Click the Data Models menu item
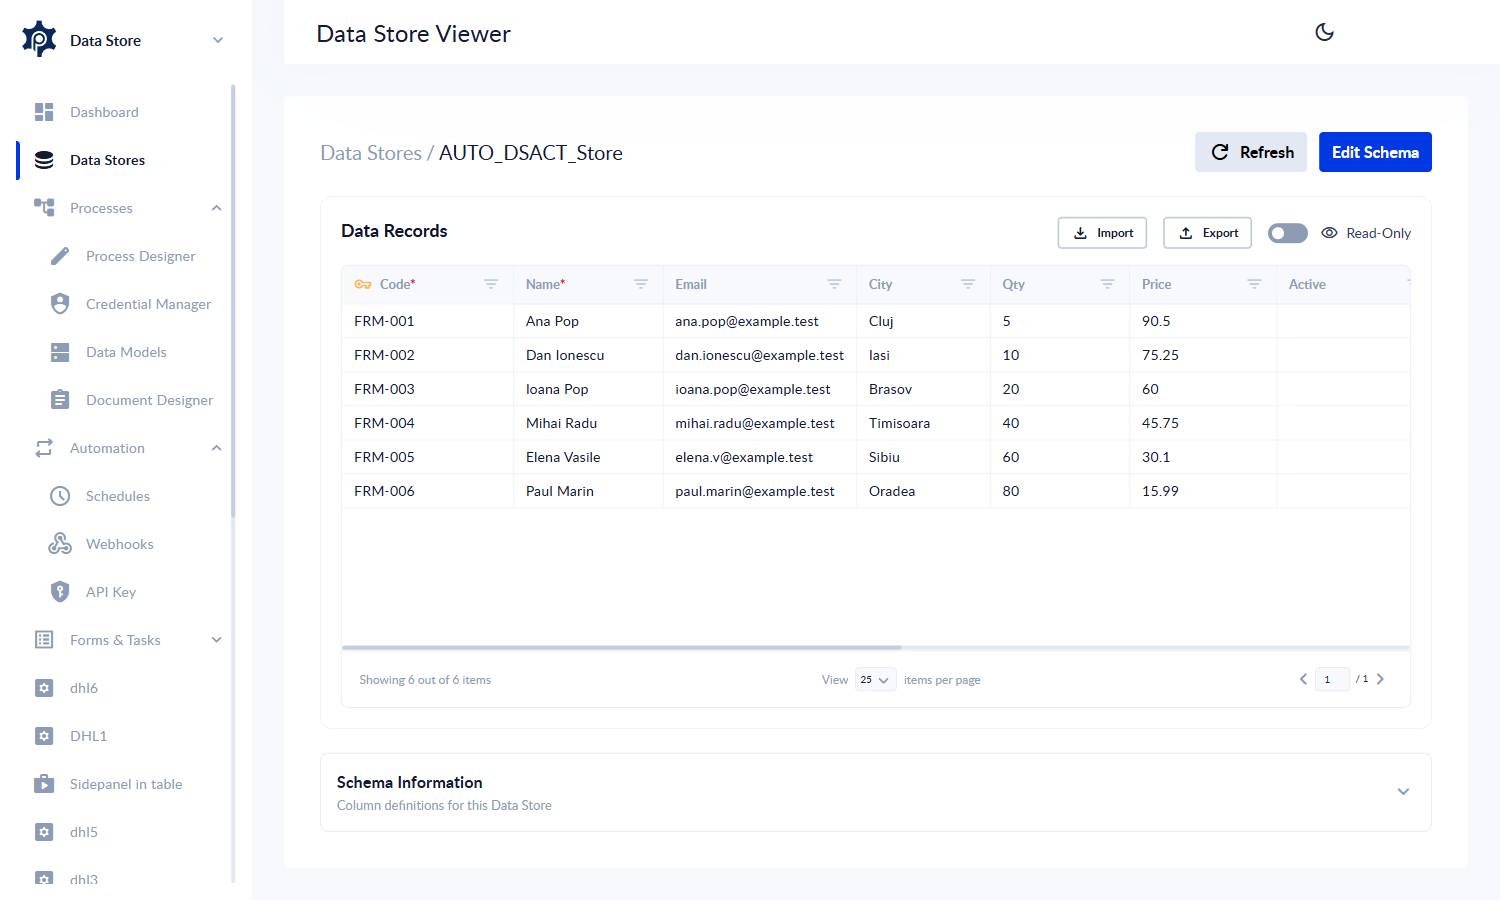The width and height of the screenshot is (1500, 900). (126, 352)
